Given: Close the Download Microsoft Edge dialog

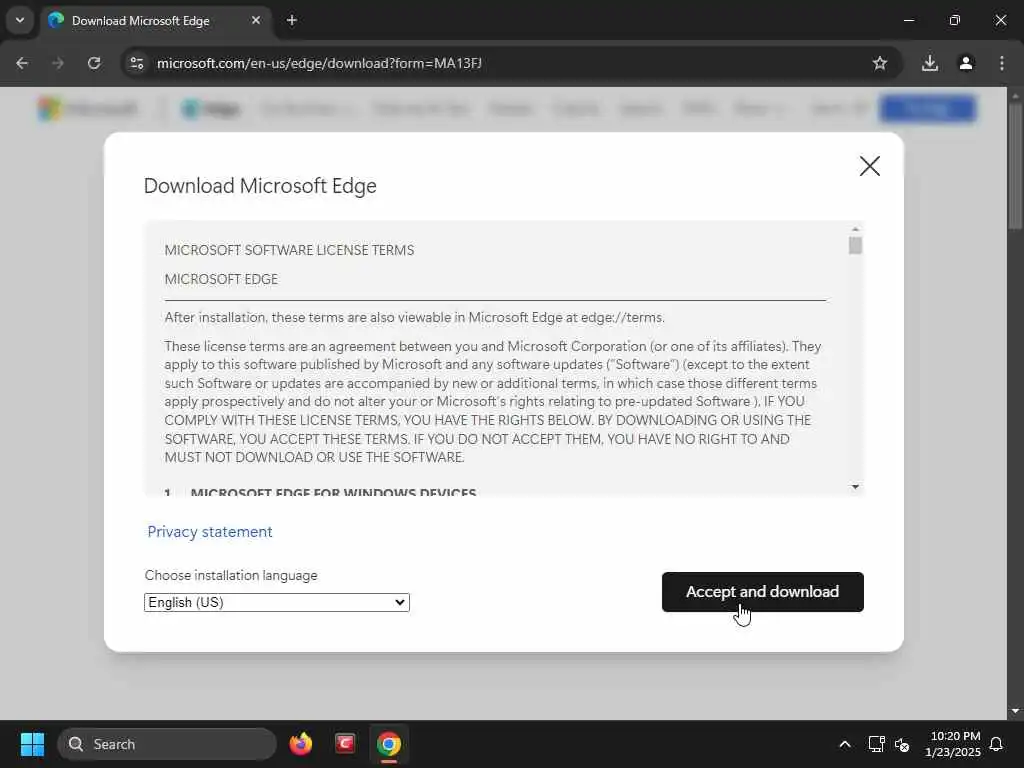Looking at the screenshot, I should click(x=869, y=166).
